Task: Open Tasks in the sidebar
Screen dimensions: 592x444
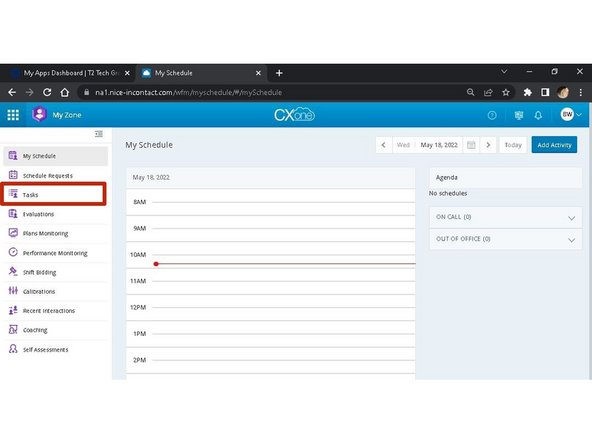Action: pyautogui.click(x=53, y=194)
